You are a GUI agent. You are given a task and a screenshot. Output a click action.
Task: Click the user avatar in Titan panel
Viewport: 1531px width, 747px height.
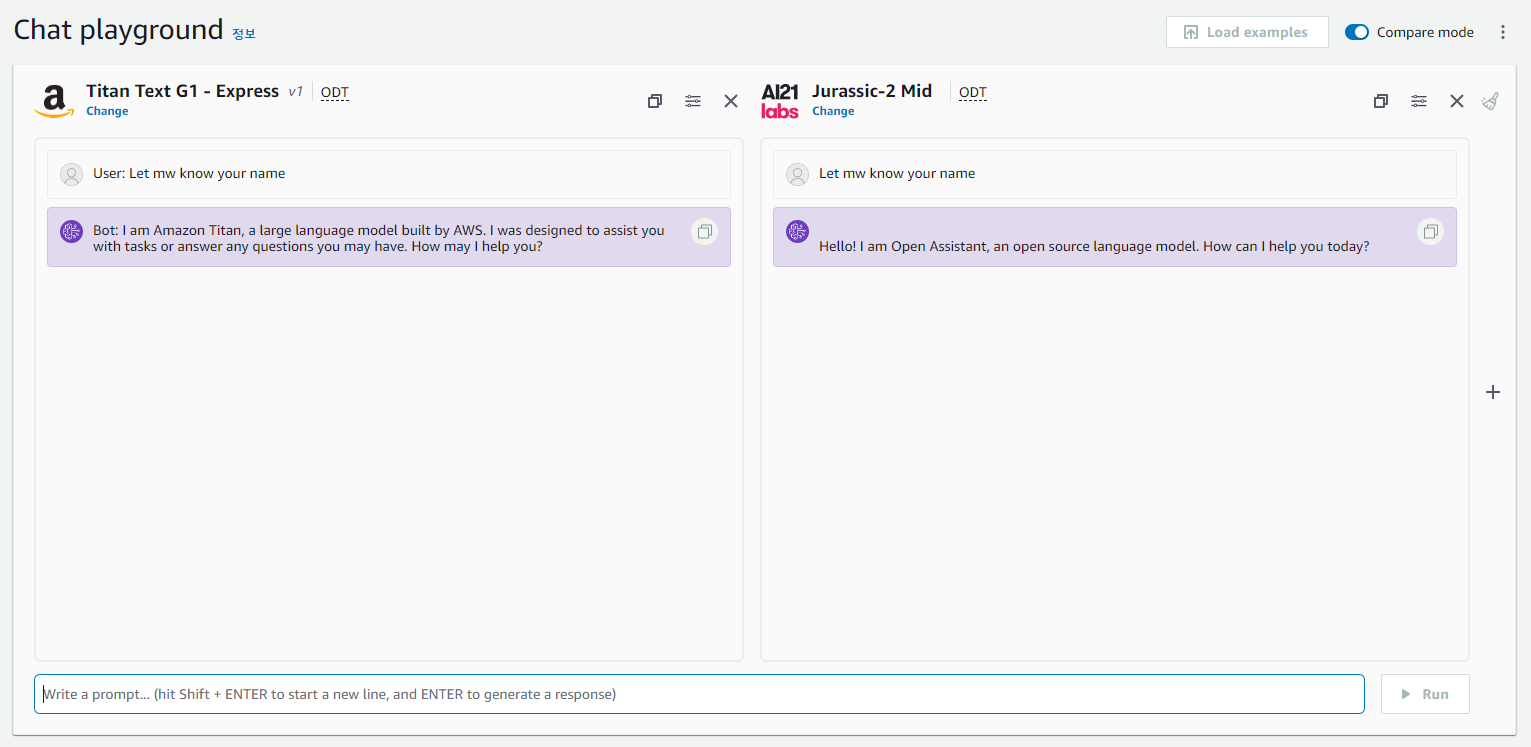(72, 174)
